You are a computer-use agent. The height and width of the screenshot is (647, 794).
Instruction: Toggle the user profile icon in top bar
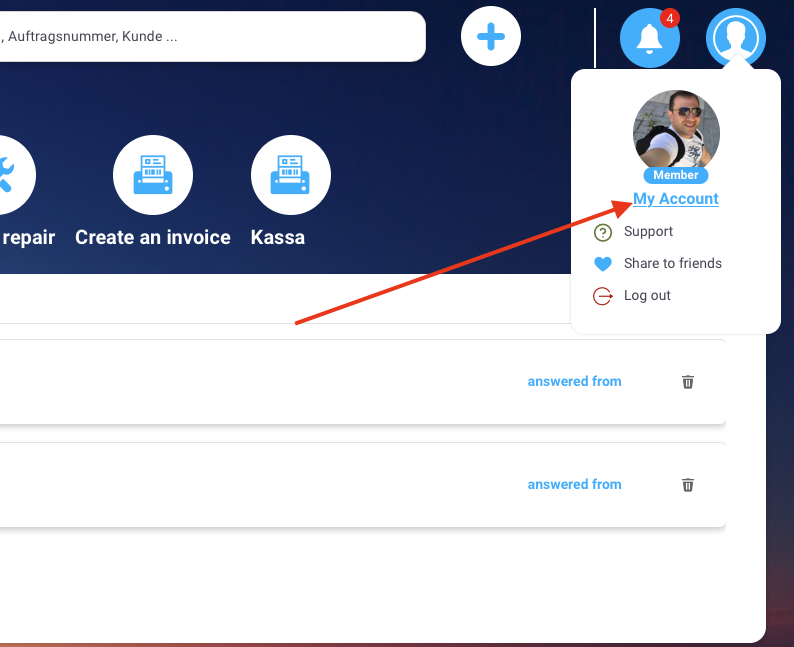point(735,38)
